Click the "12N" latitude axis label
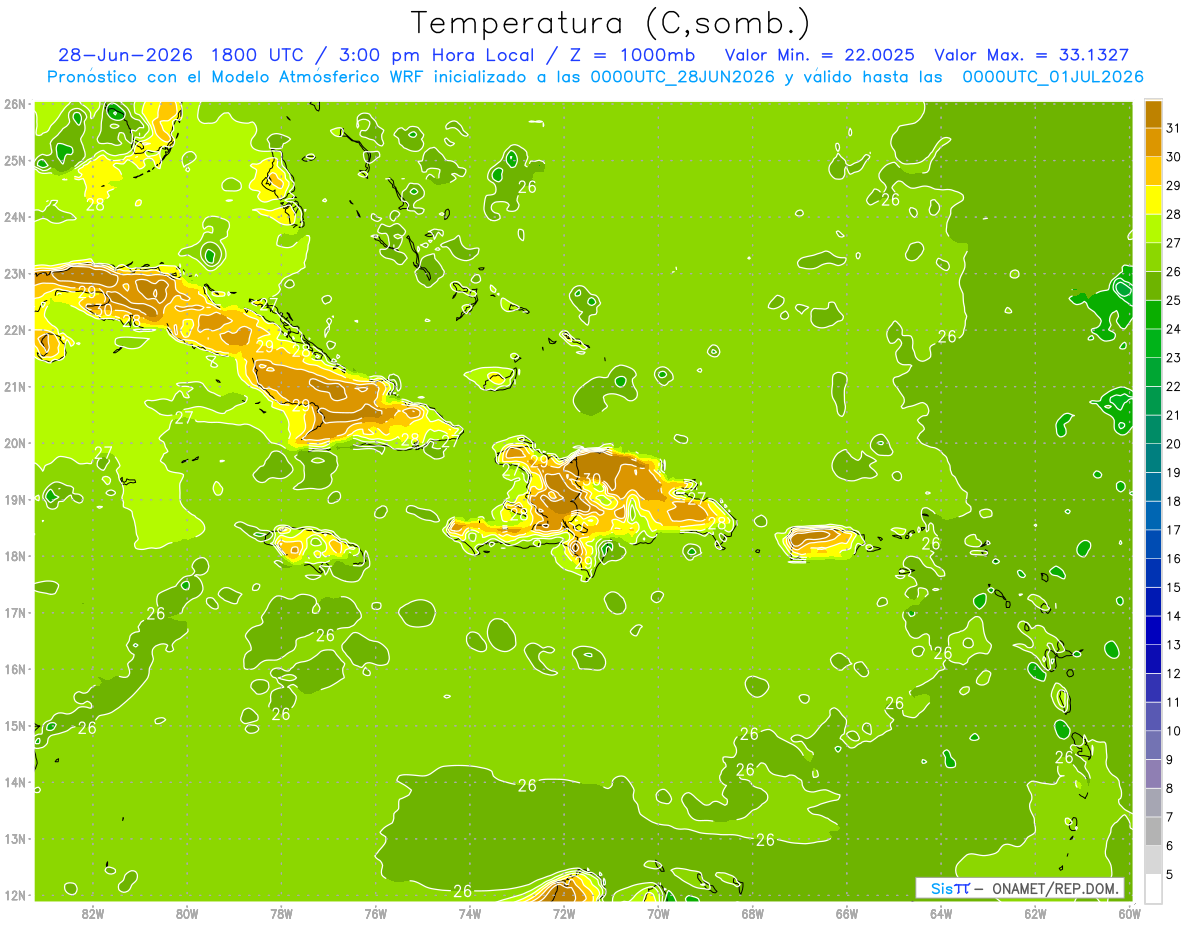Screen dimensions: 1200x927 click(x=14, y=894)
